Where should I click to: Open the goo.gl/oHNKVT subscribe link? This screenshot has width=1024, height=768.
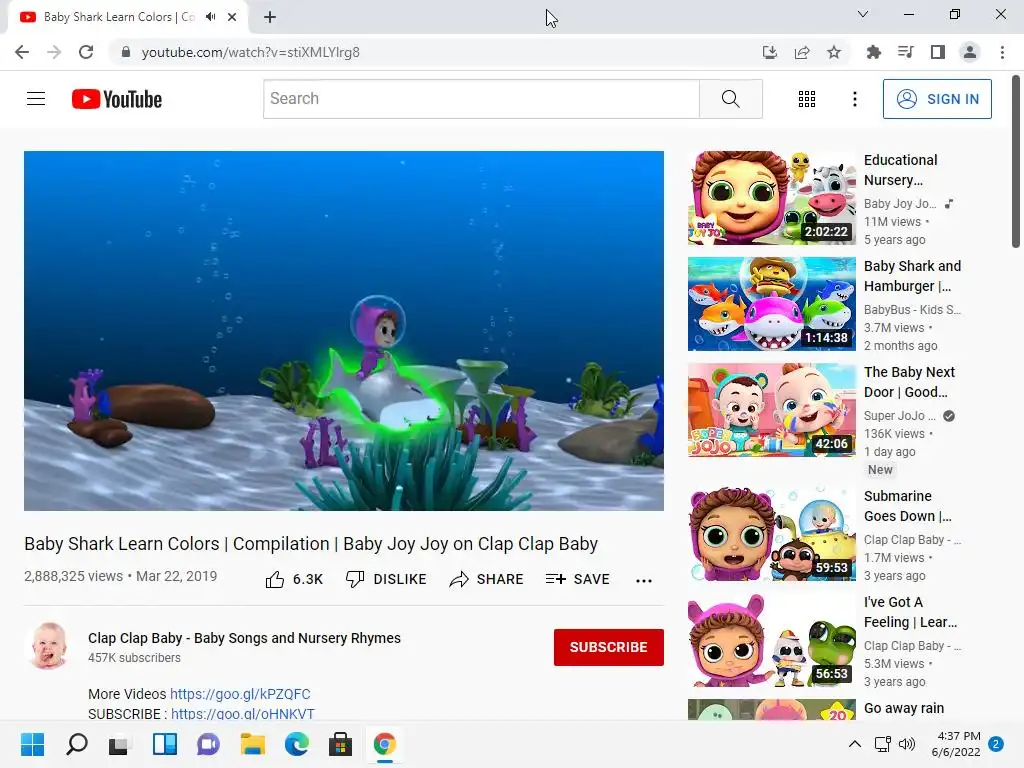(x=243, y=714)
